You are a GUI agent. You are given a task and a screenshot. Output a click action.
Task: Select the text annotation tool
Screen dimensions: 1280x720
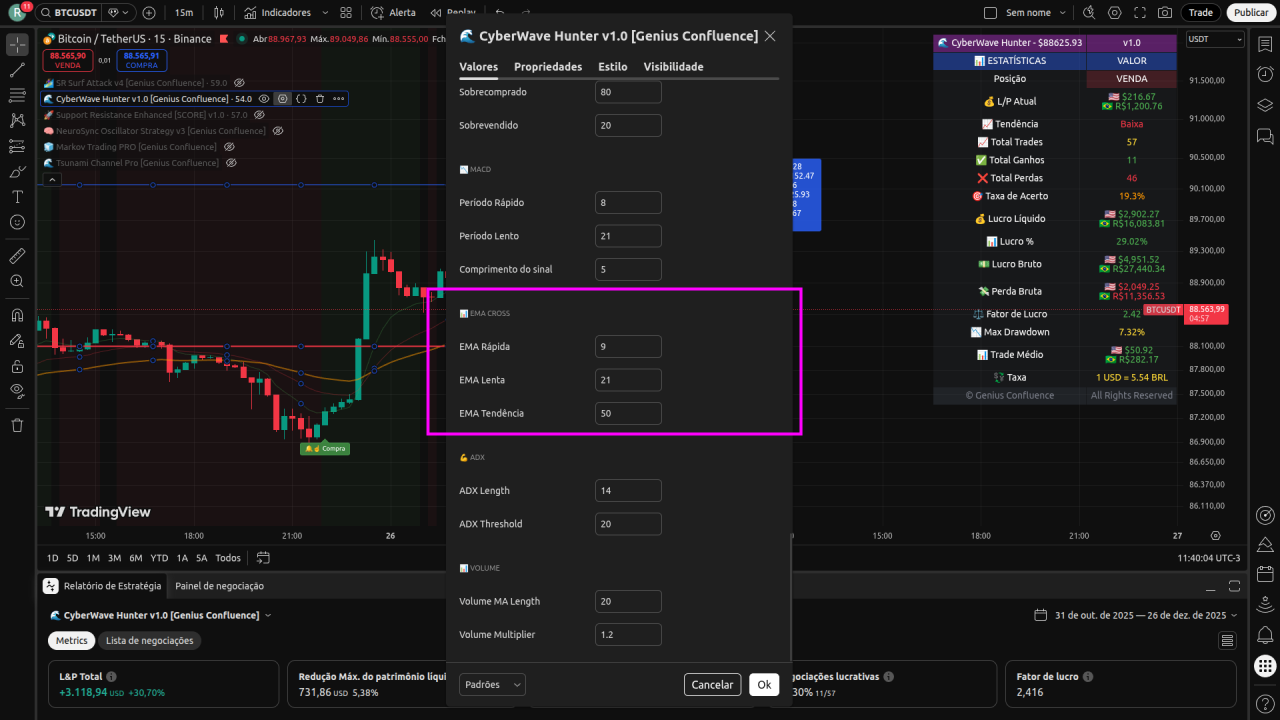[x=17, y=196]
